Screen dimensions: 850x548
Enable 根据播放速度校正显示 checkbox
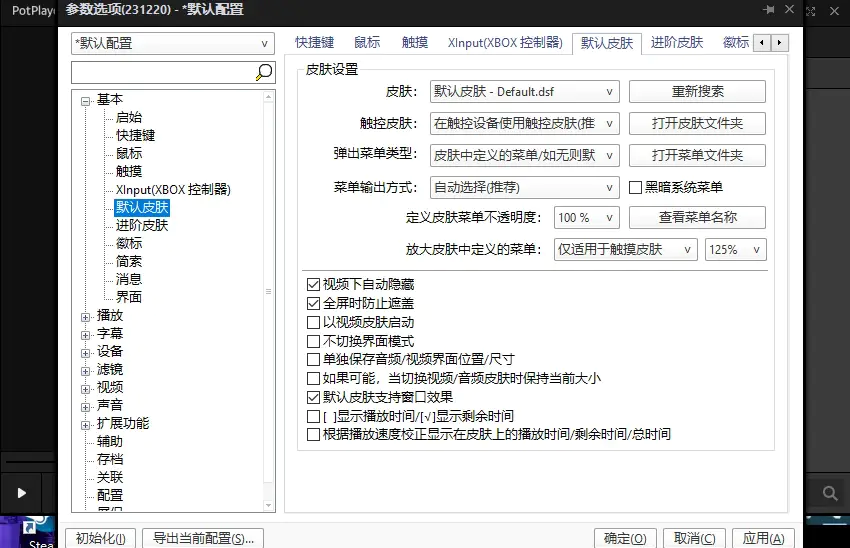(x=313, y=435)
